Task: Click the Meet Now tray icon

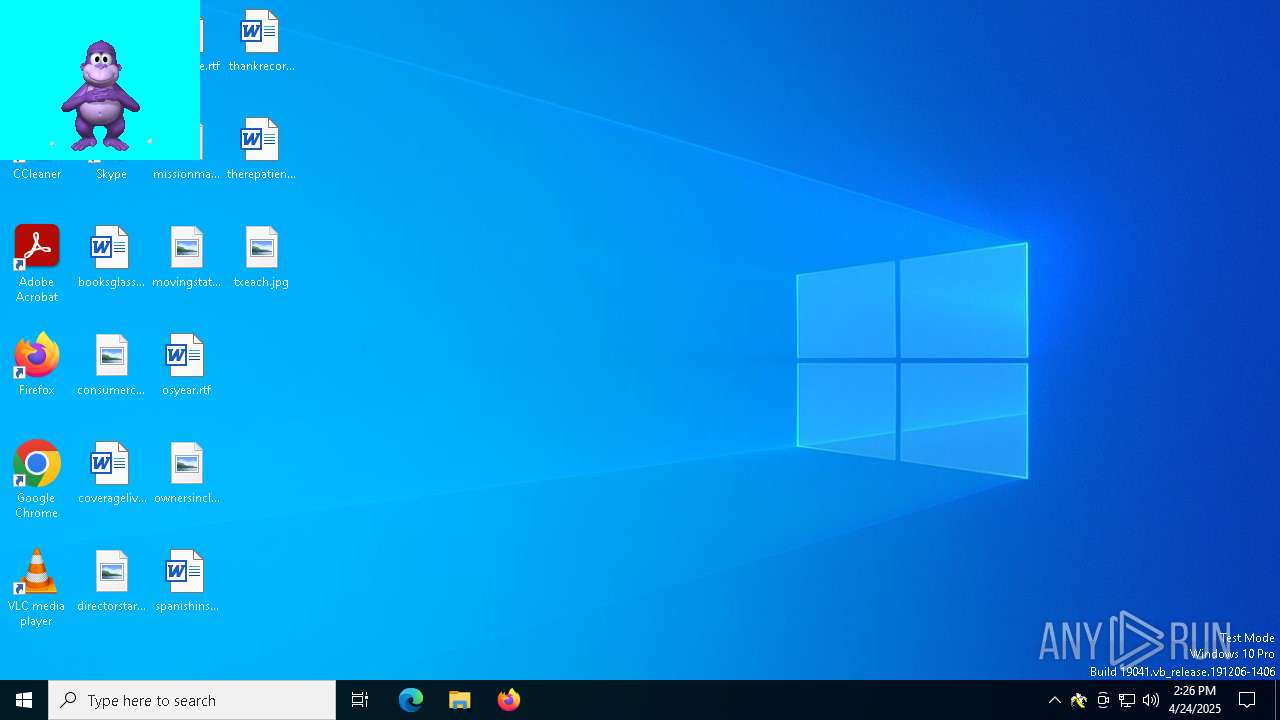Action: [1103, 700]
